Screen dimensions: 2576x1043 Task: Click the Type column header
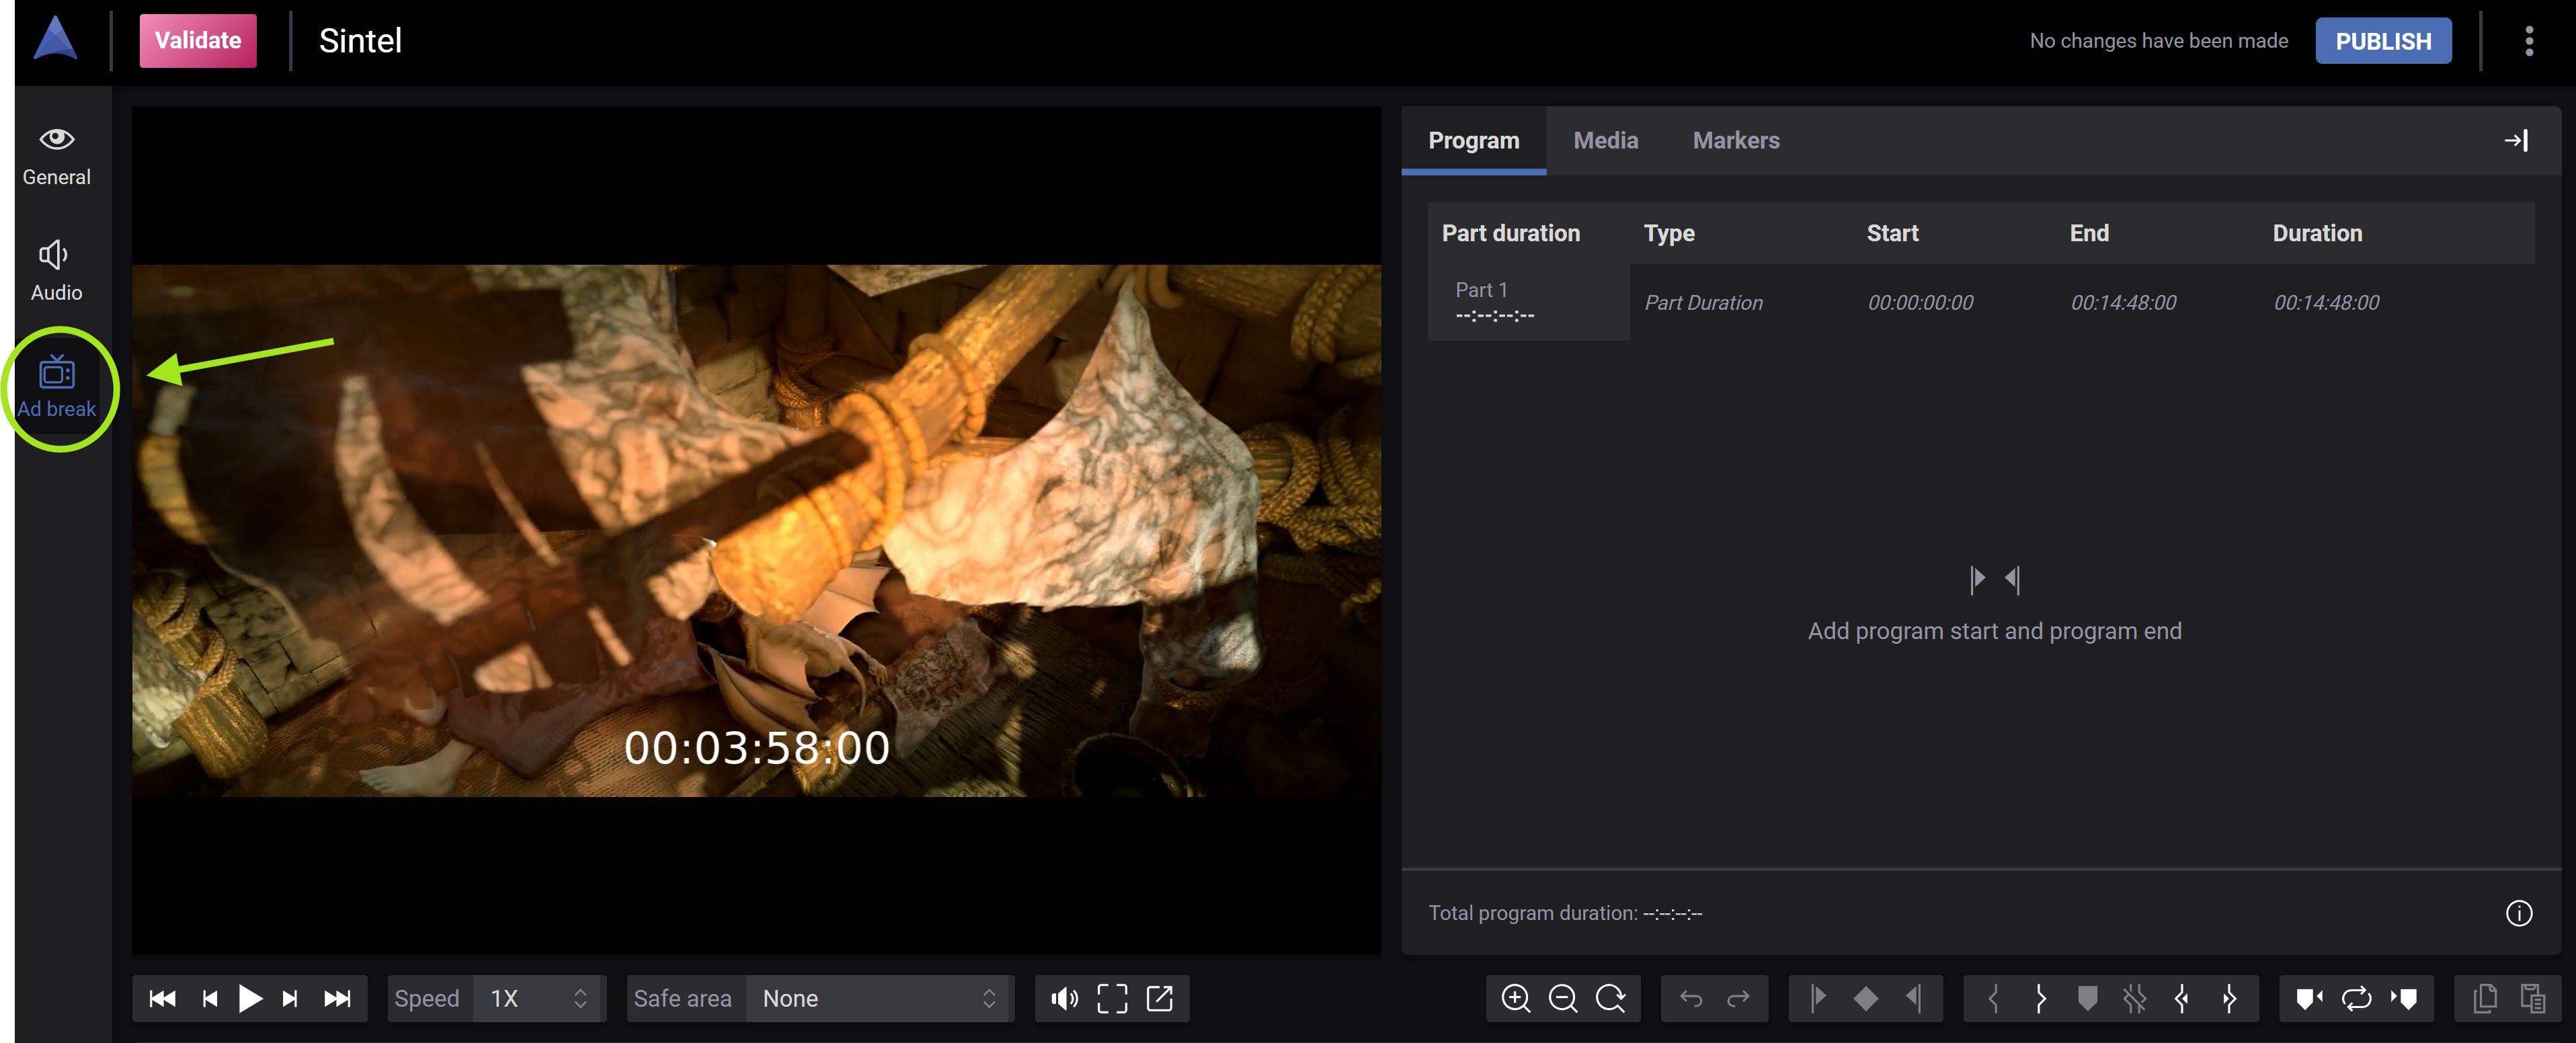1669,233
